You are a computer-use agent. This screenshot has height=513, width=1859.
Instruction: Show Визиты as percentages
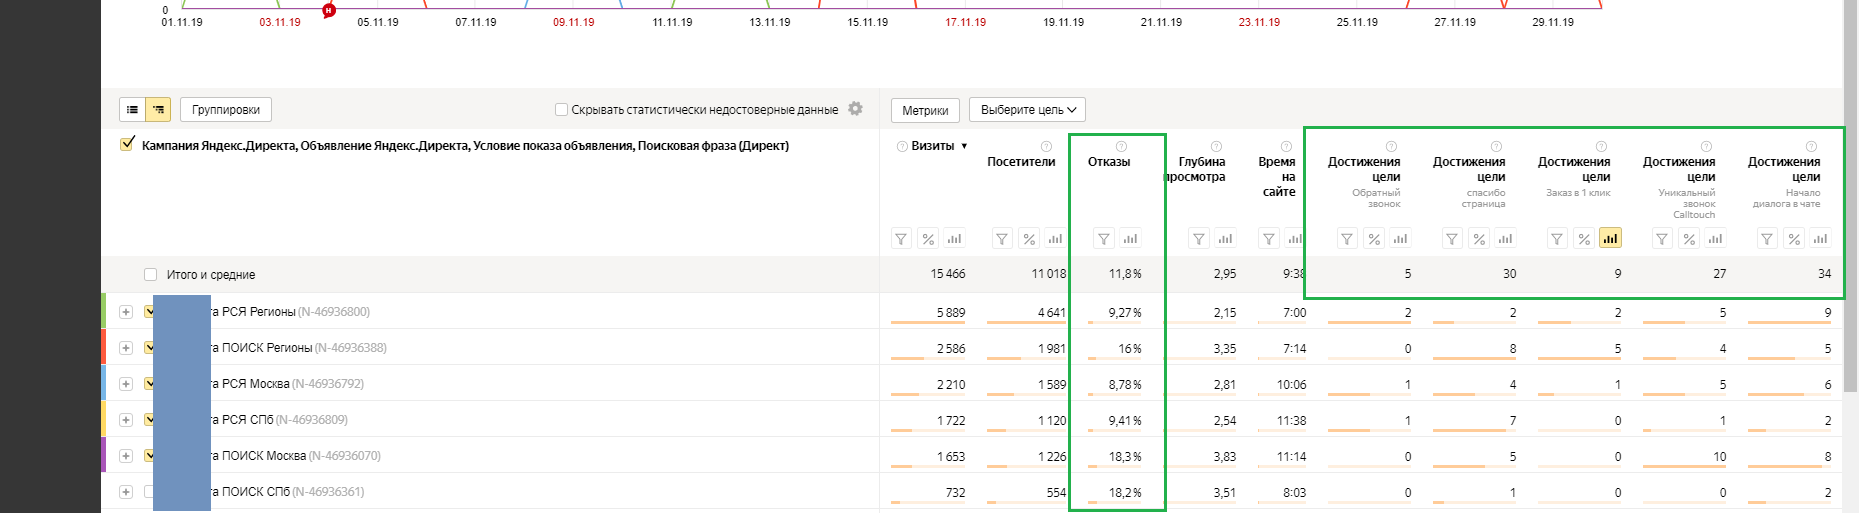928,238
